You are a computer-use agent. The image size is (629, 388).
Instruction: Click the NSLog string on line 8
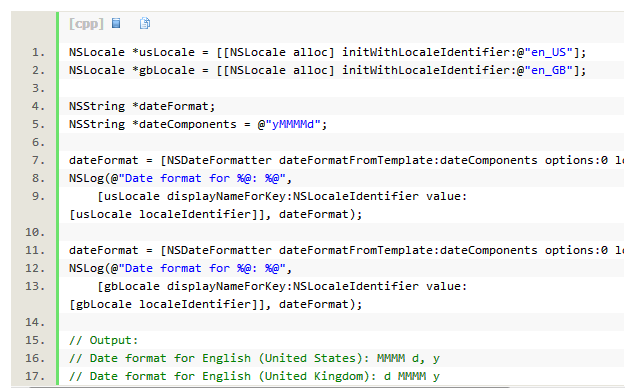pos(202,178)
